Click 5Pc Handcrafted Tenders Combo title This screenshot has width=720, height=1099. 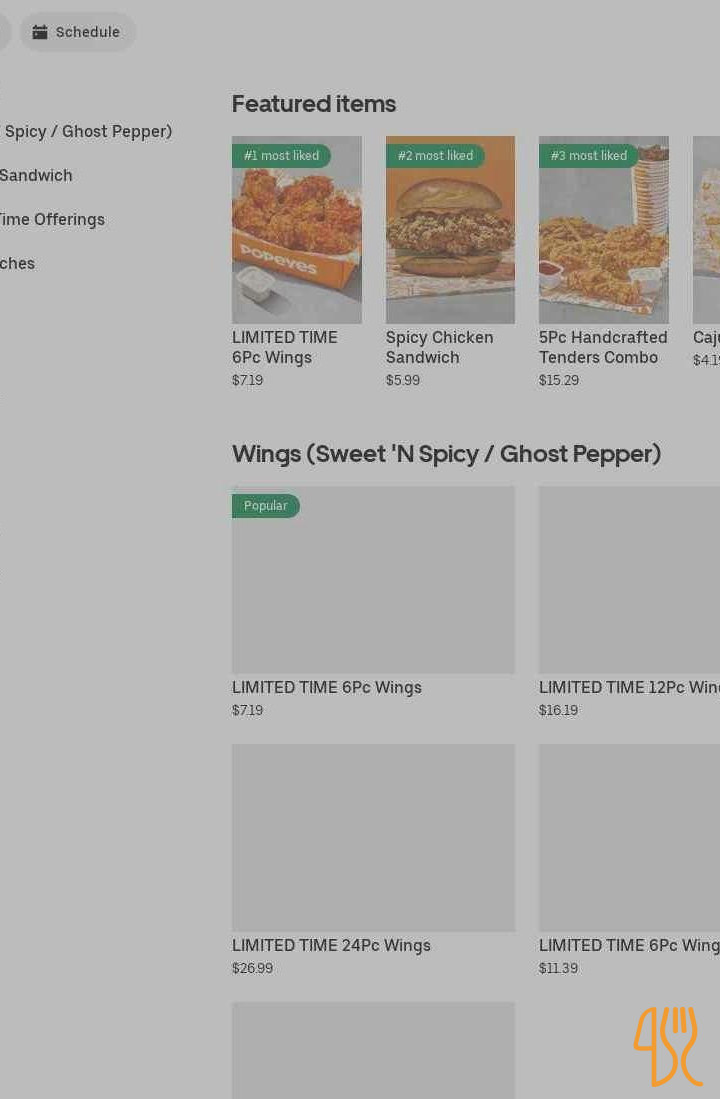tap(602, 347)
